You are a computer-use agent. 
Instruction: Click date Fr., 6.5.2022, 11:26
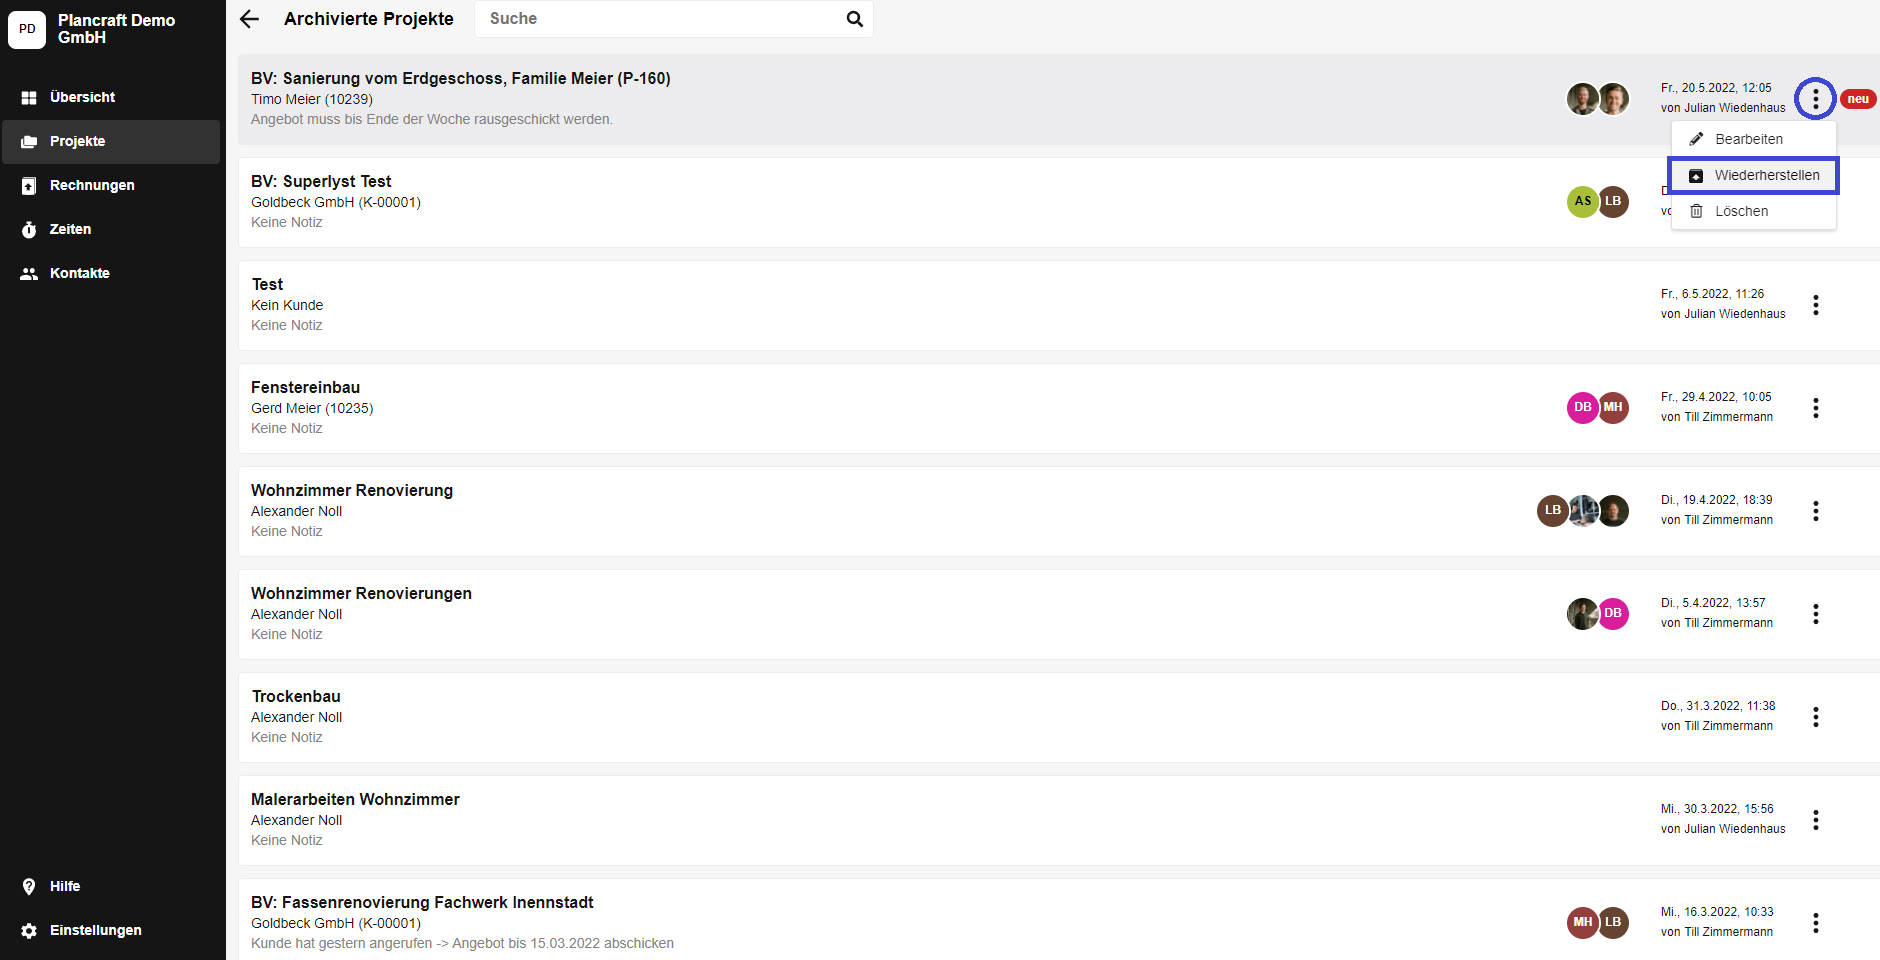pyautogui.click(x=1712, y=294)
